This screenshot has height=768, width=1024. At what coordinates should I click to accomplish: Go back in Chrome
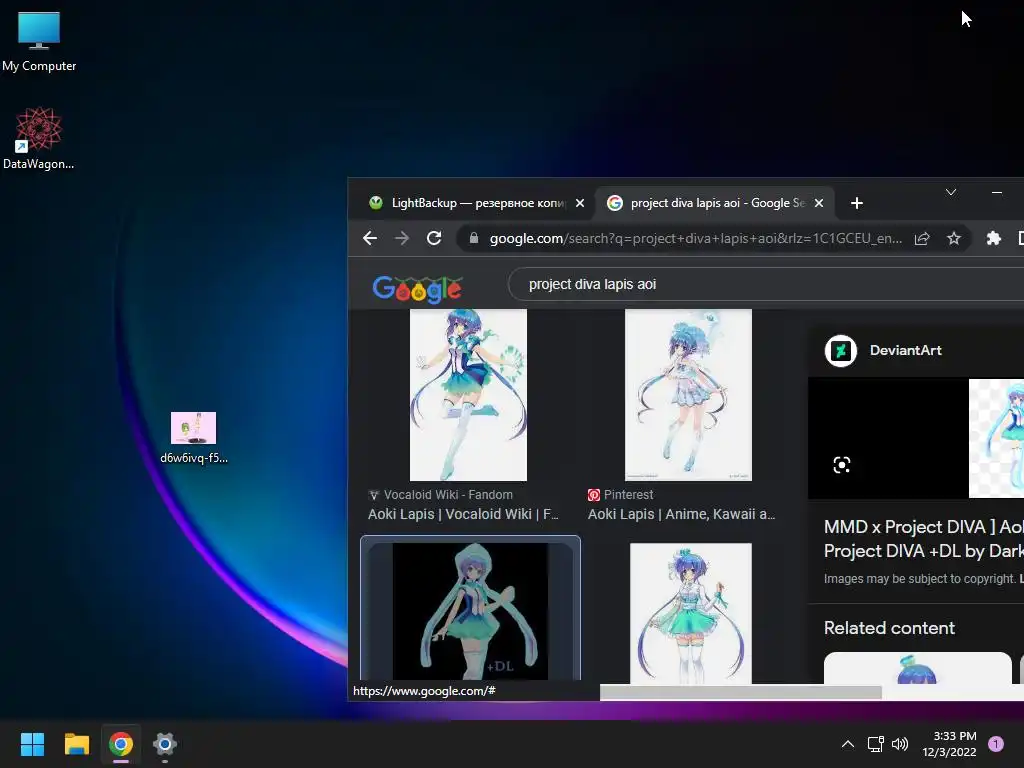370,238
